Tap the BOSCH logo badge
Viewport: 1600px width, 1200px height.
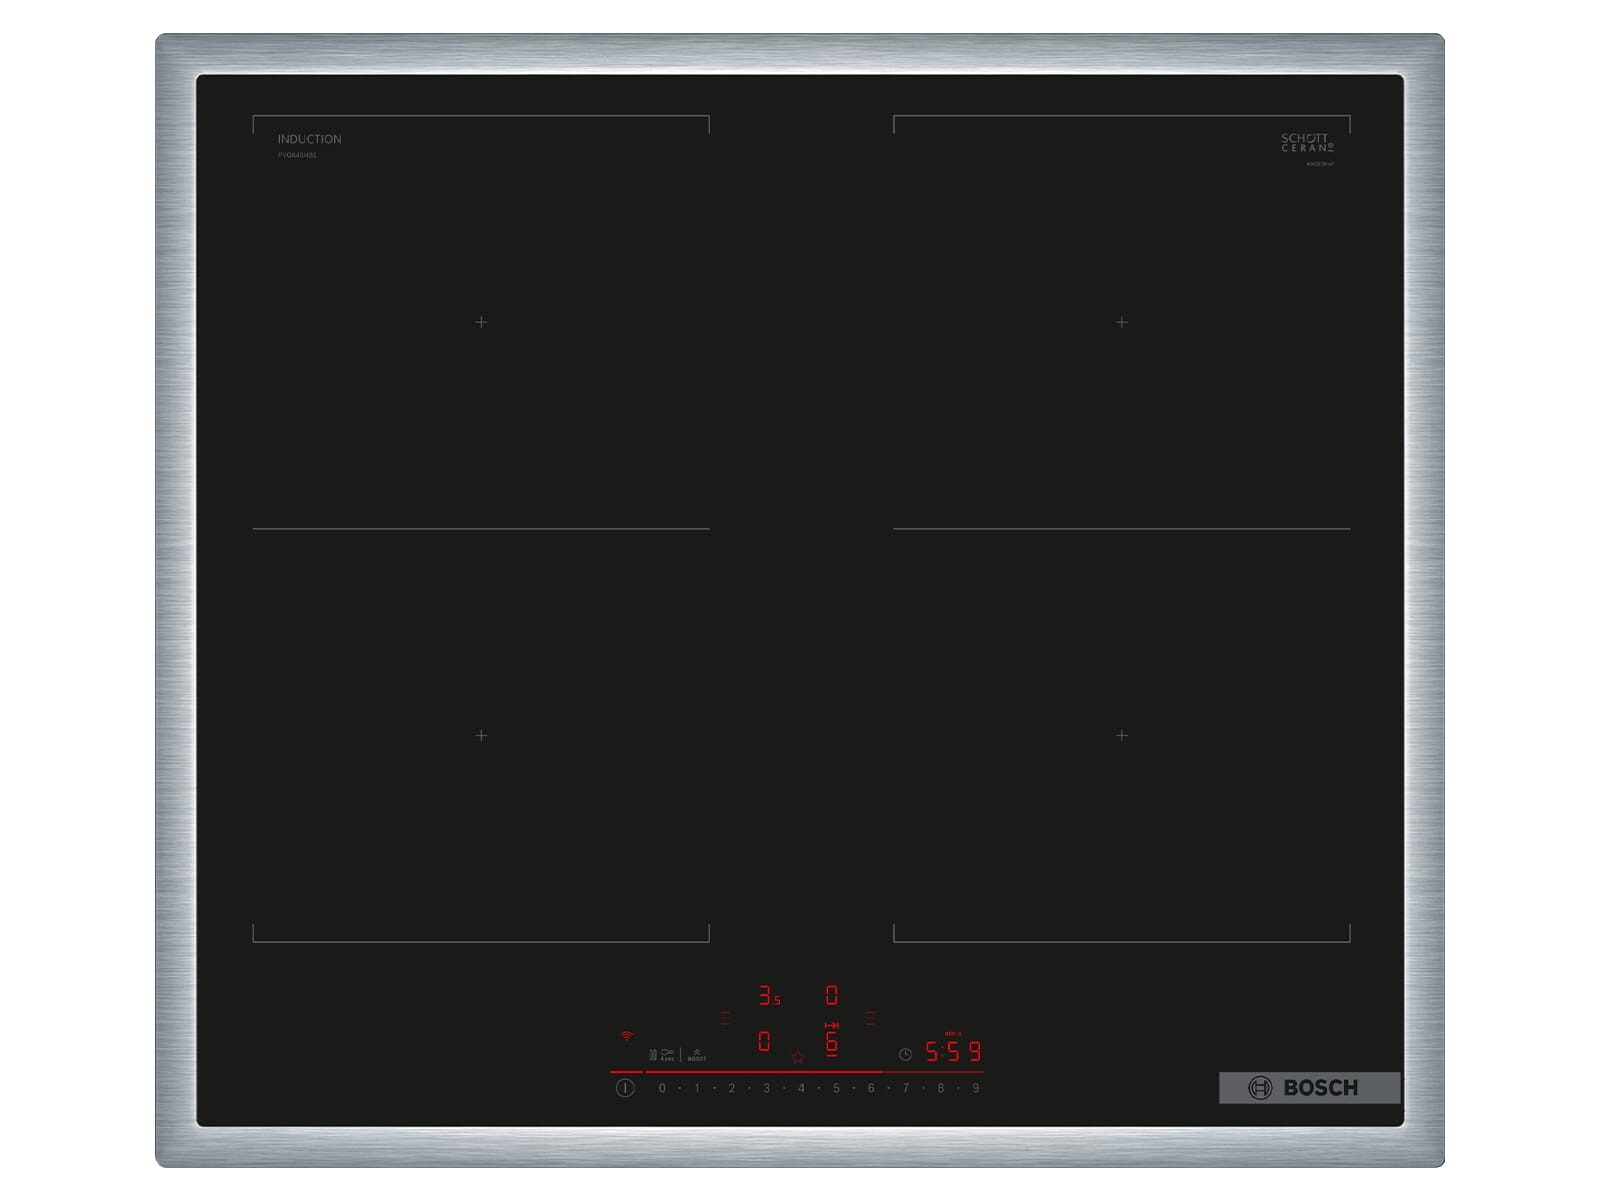(1309, 1088)
